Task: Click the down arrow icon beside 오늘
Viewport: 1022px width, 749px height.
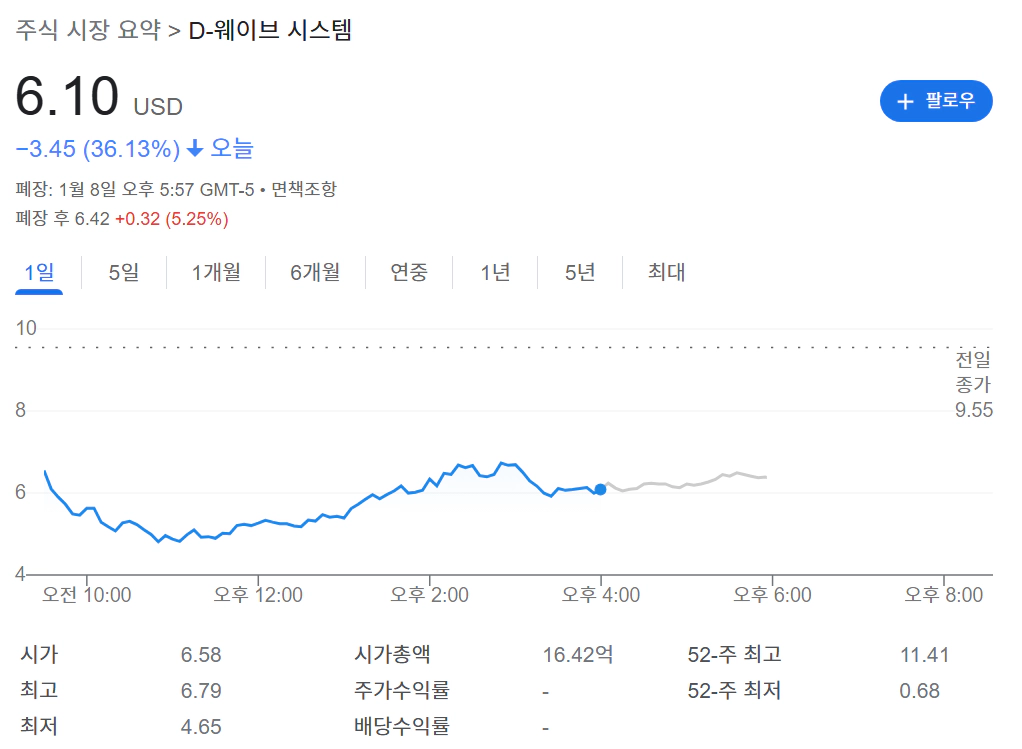Action: pyautogui.click(x=195, y=149)
